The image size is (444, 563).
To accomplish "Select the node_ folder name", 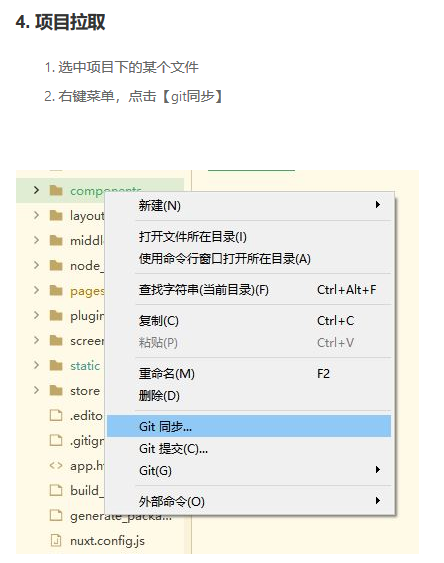I will click(87, 266).
